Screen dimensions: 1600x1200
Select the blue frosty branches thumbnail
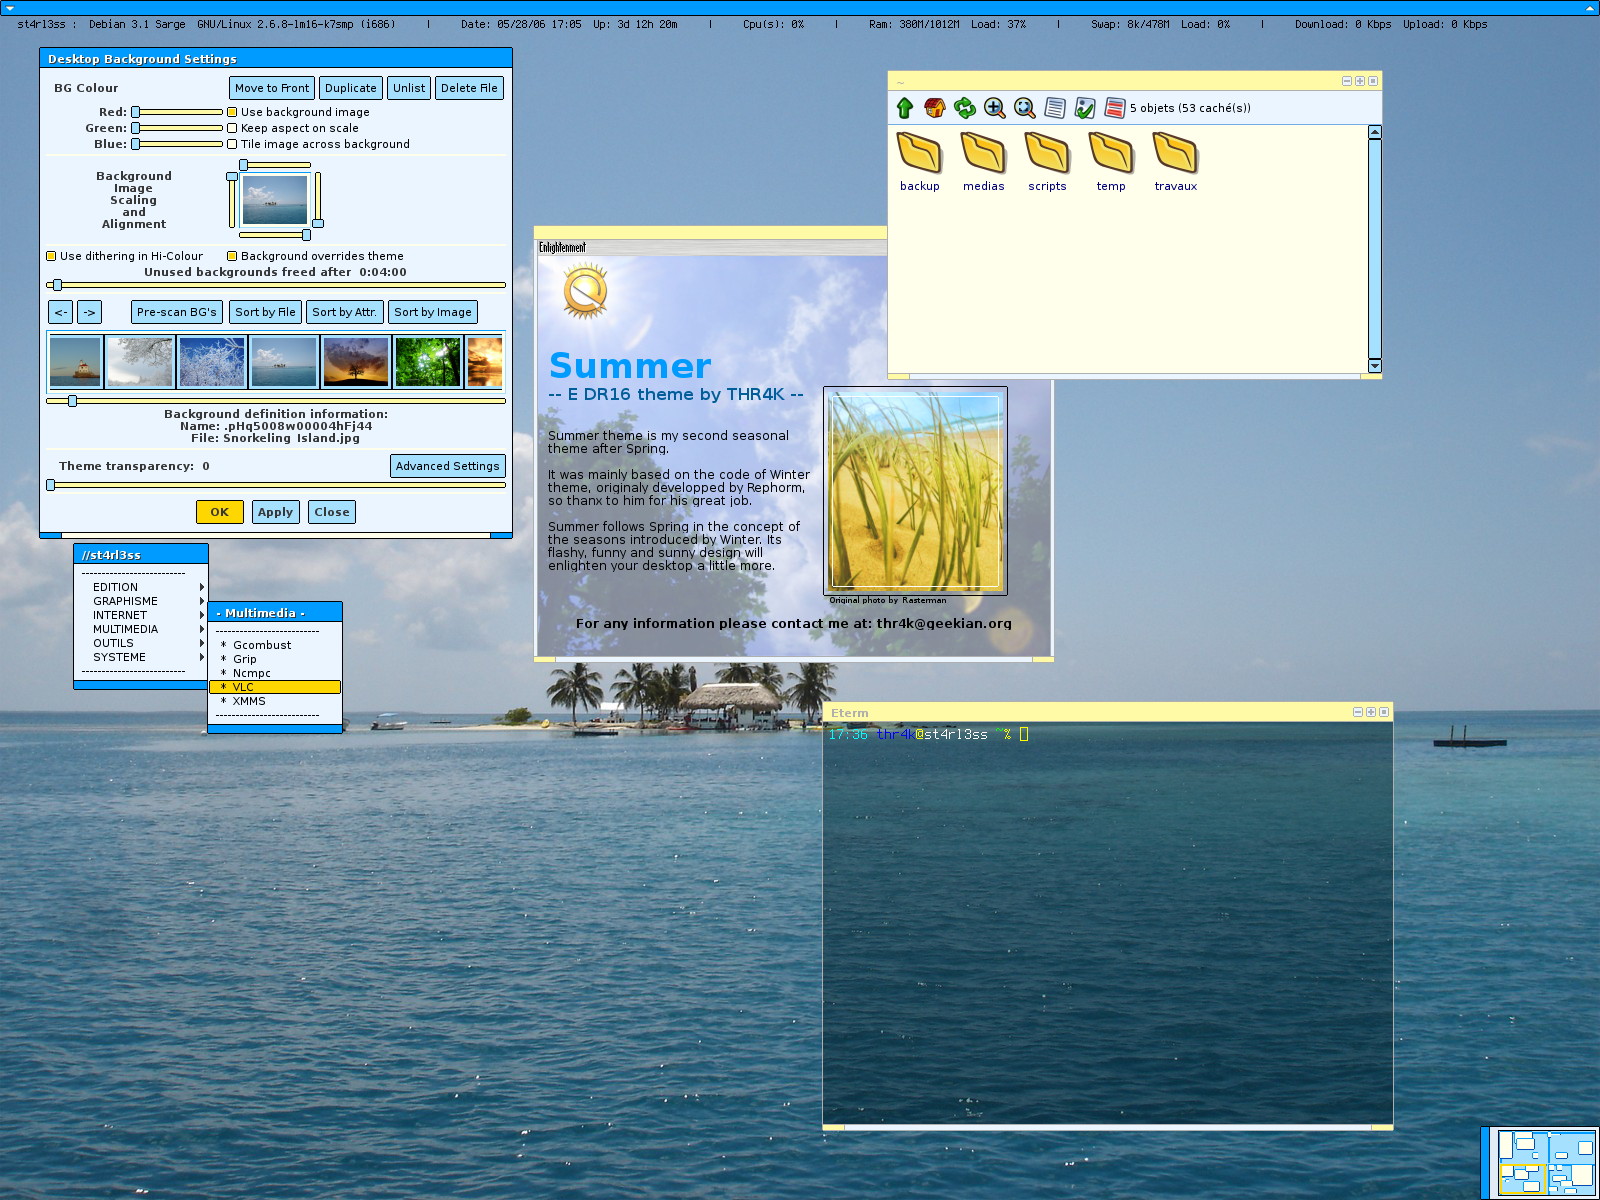click(212, 361)
